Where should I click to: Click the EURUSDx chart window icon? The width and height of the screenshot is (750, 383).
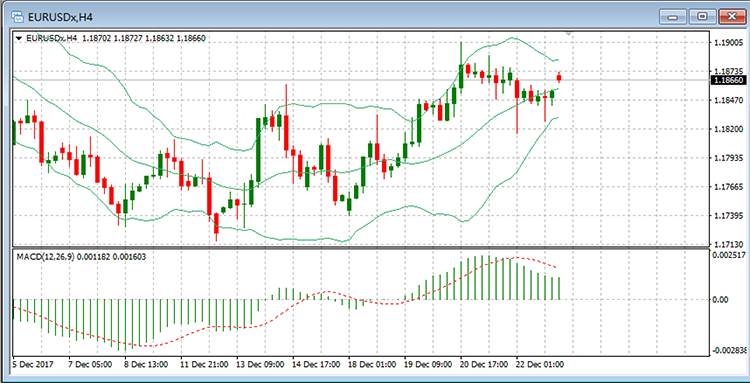coord(18,17)
